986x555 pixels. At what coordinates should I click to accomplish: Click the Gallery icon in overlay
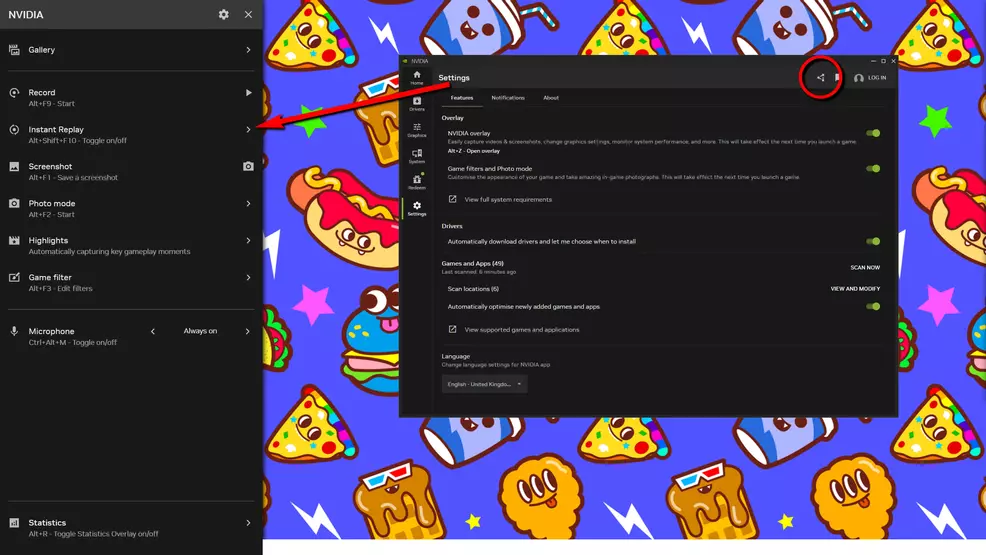pos(14,50)
